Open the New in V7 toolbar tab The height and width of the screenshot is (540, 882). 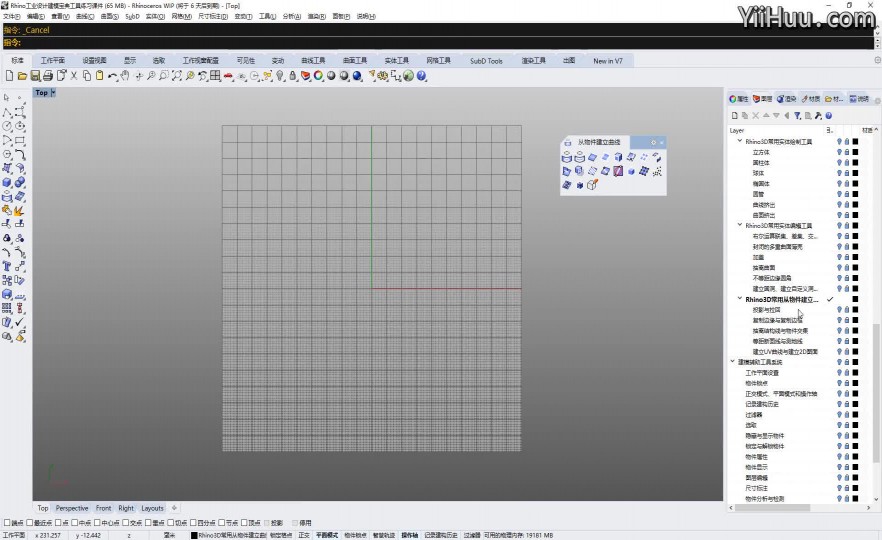click(608, 60)
